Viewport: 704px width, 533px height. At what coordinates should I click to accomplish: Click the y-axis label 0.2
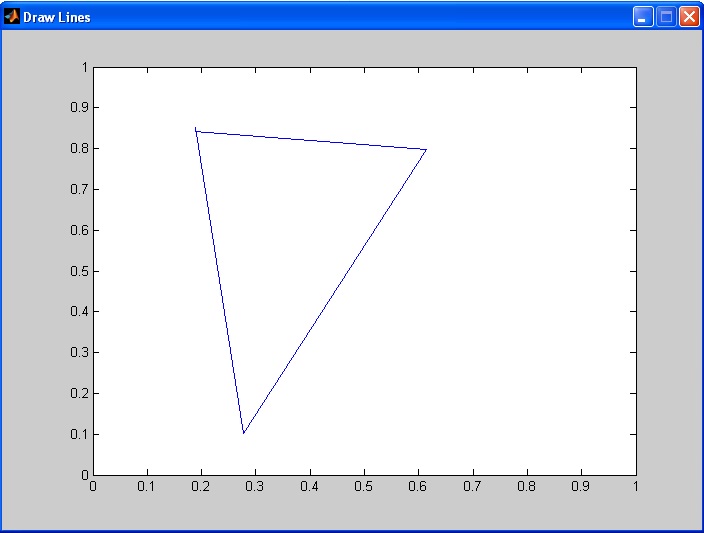(79, 393)
